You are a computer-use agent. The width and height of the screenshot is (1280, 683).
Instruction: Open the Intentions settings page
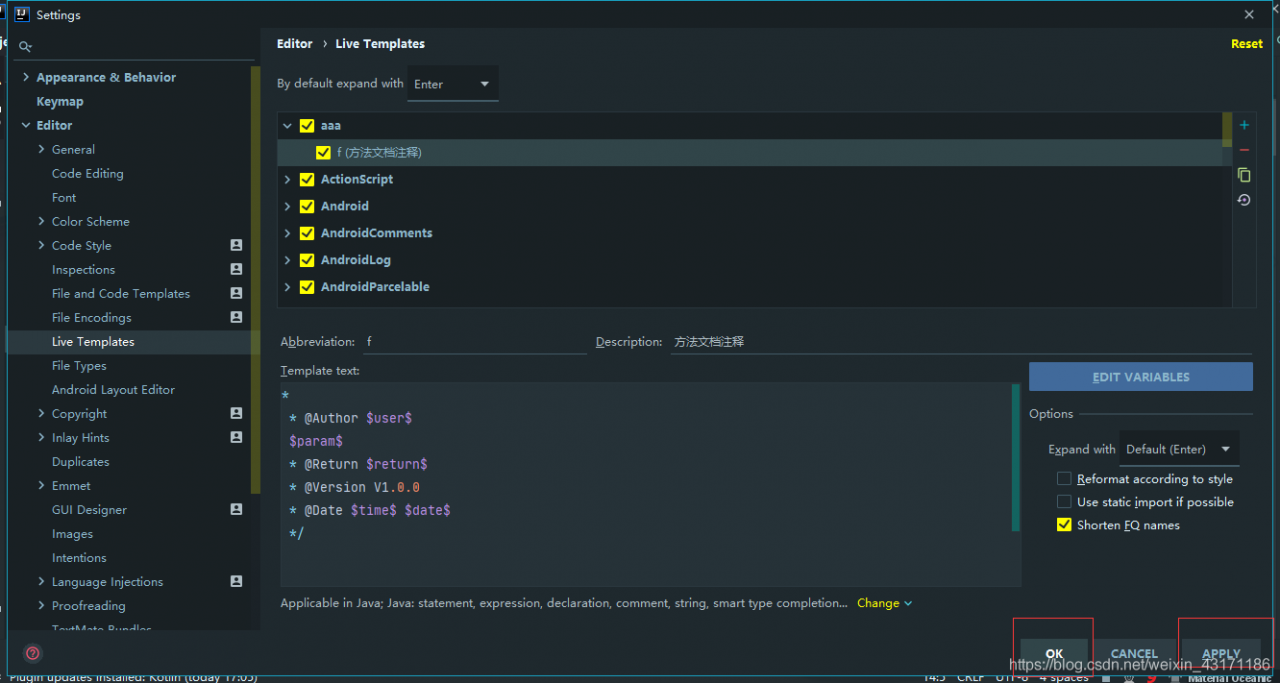[x=79, y=557]
